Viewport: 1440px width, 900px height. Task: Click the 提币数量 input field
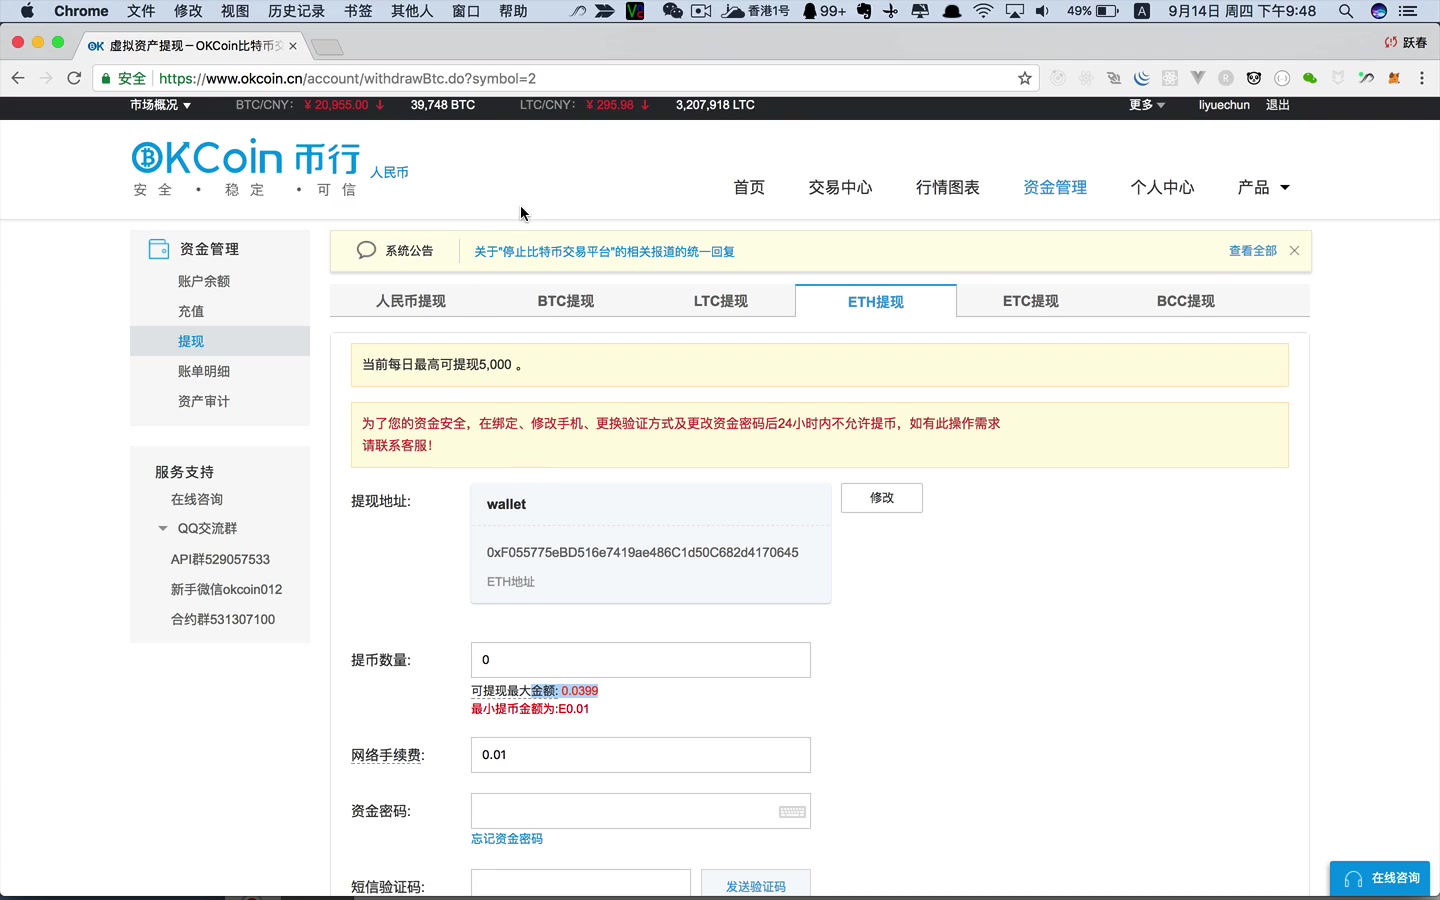point(641,660)
